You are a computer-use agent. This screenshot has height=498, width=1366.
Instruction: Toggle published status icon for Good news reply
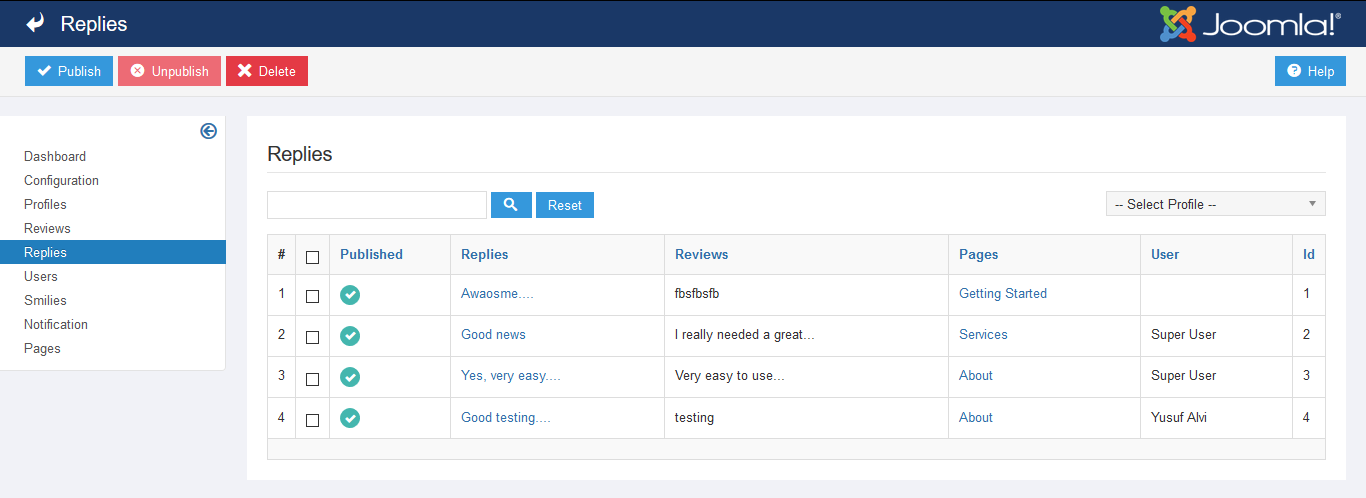pos(350,336)
